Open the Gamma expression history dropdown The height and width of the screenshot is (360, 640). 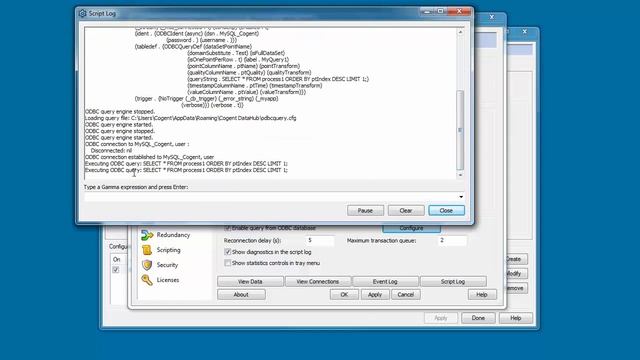461,197
